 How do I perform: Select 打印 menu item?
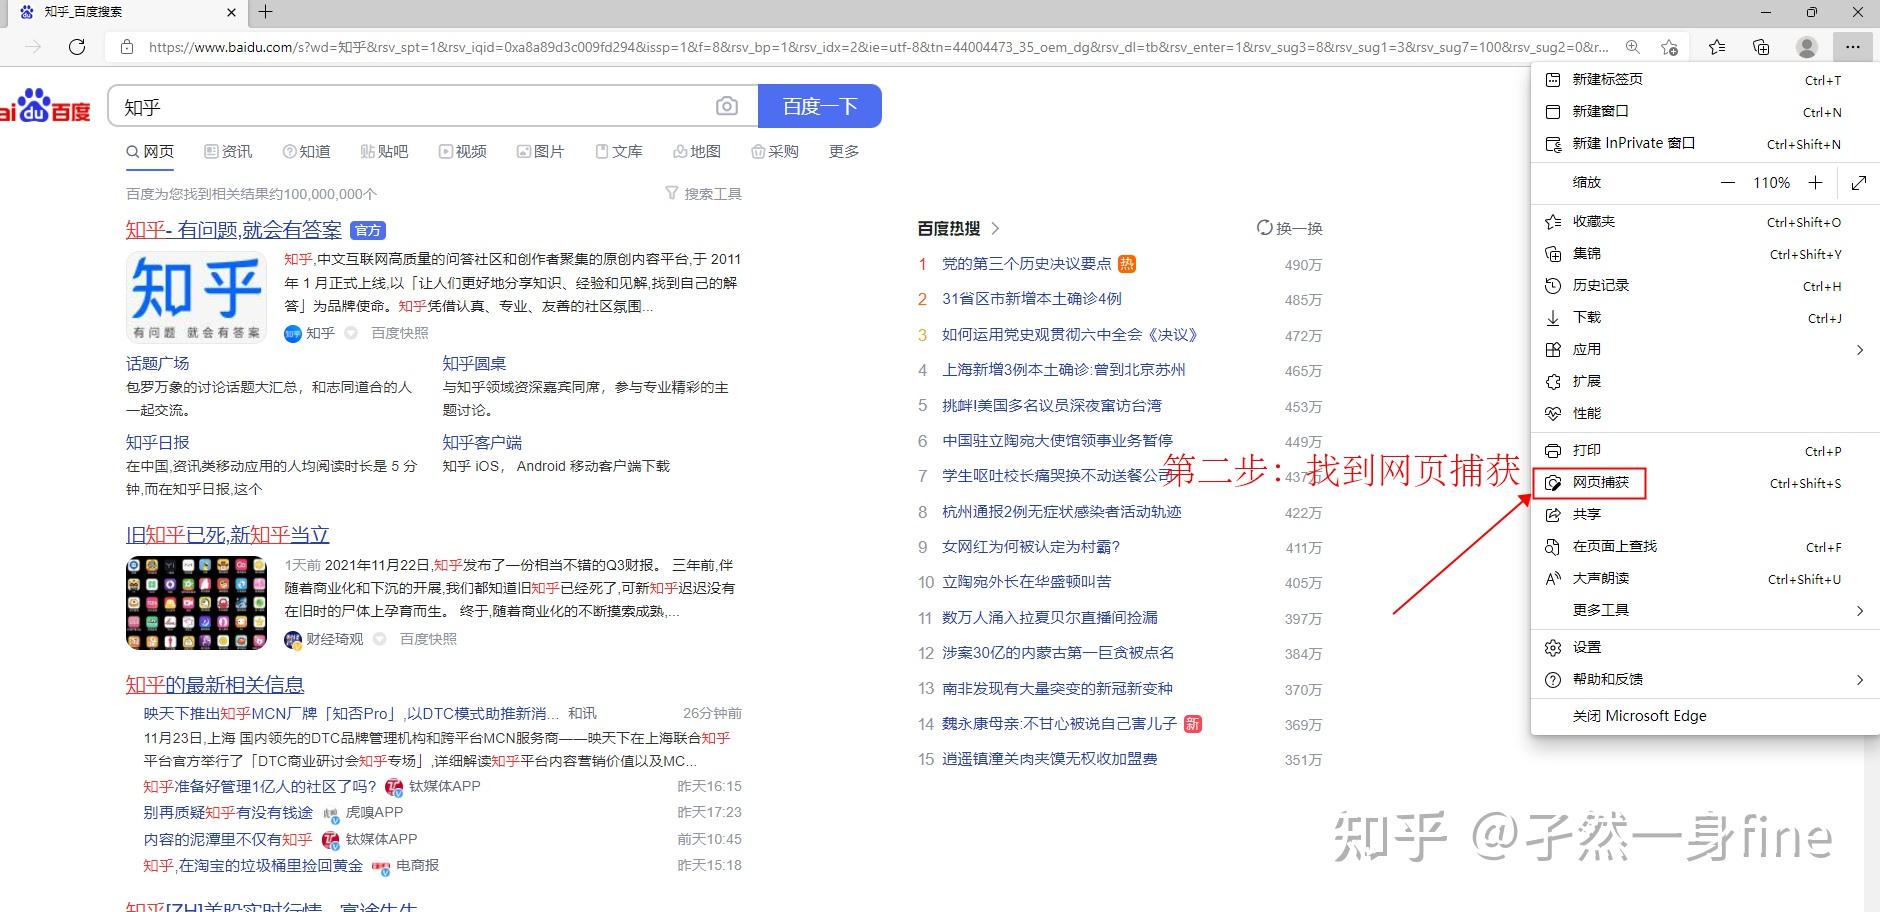click(1705, 450)
